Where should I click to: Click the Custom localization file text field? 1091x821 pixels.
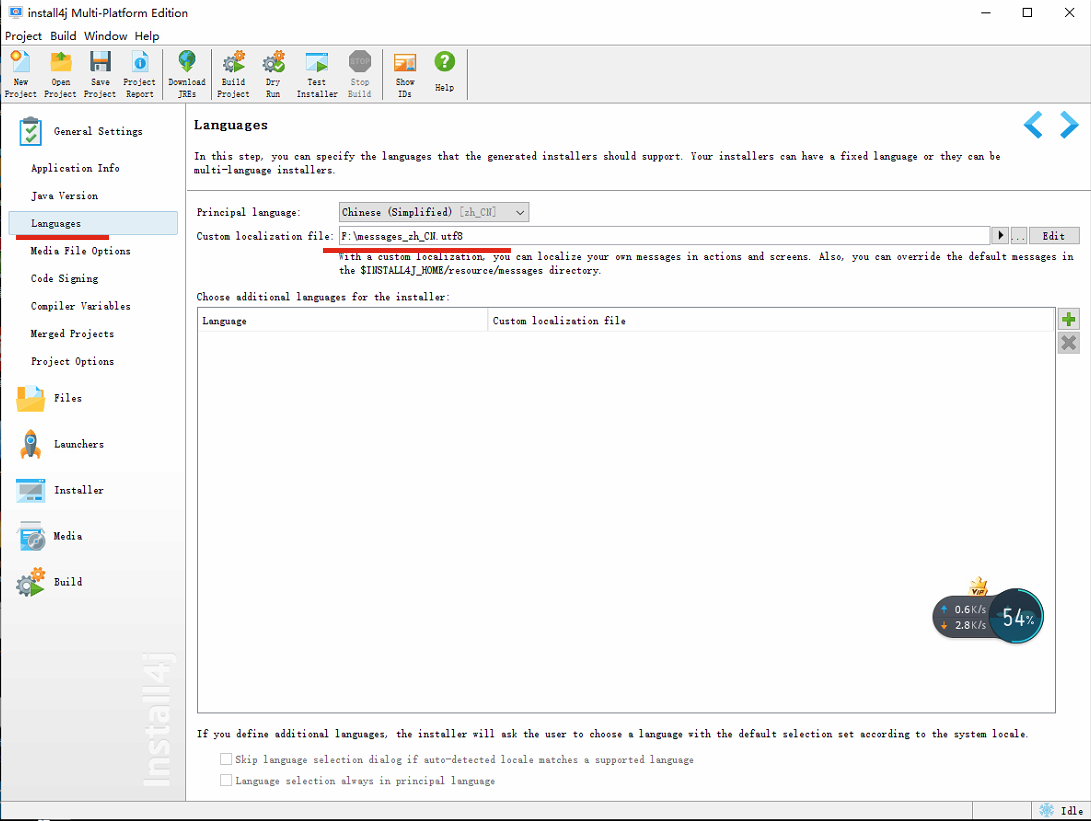(664, 236)
